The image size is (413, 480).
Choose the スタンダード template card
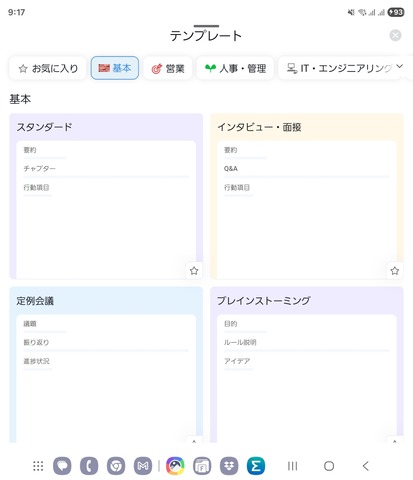[x=106, y=196]
